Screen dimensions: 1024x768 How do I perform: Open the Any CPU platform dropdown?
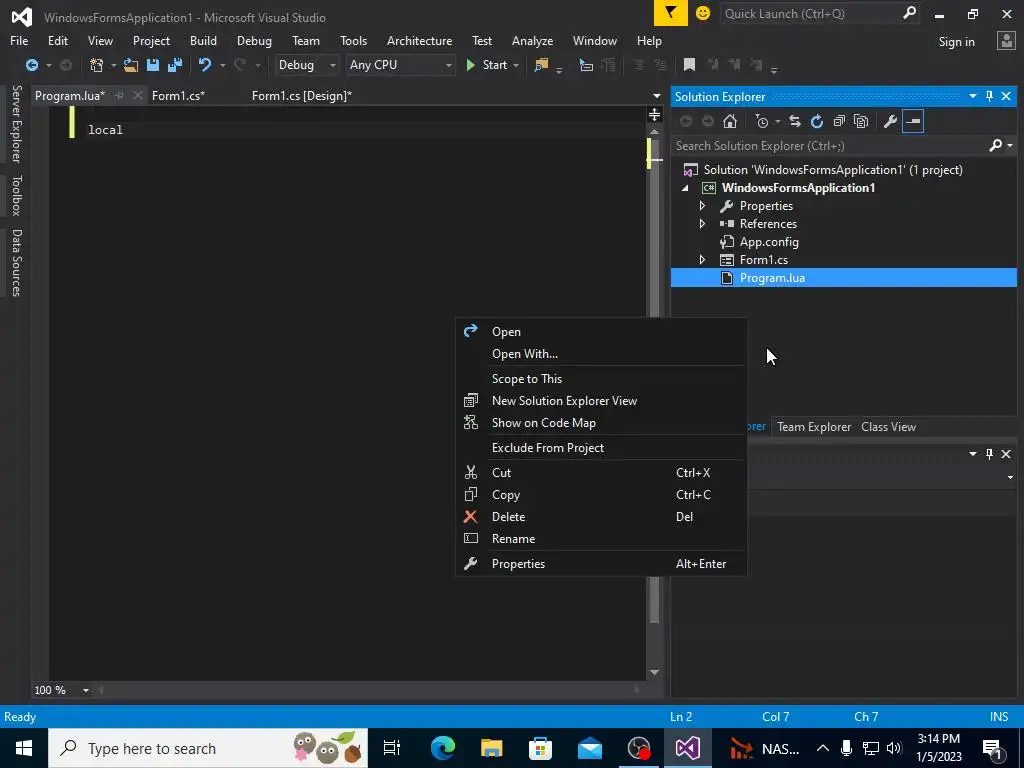[x=400, y=65]
